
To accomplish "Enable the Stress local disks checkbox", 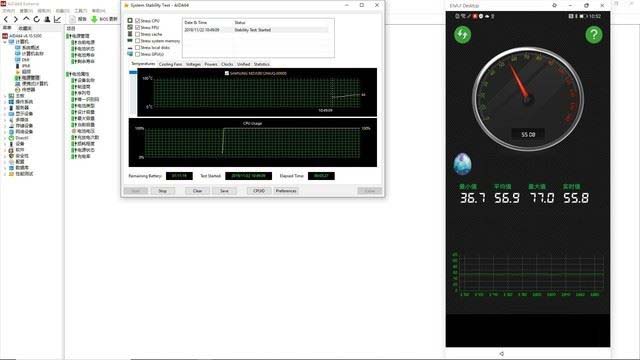I will coord(138,47).
